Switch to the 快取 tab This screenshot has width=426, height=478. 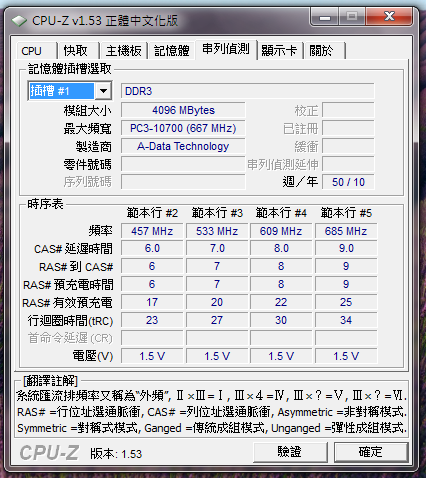pos(77,51)
